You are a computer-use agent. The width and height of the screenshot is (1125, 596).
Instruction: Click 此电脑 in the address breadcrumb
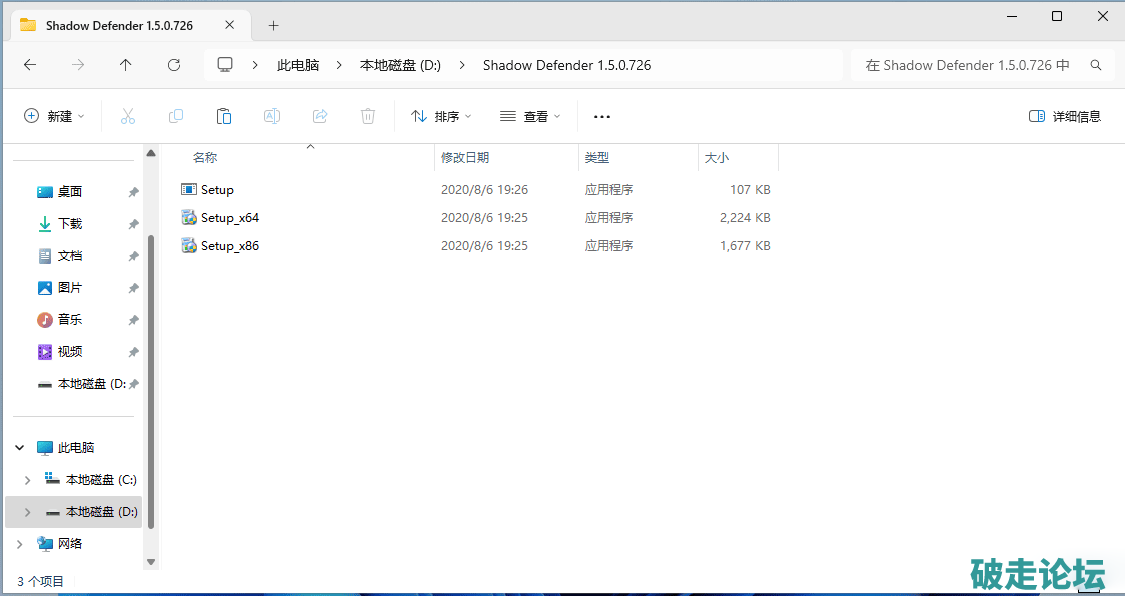pos(298,65)
